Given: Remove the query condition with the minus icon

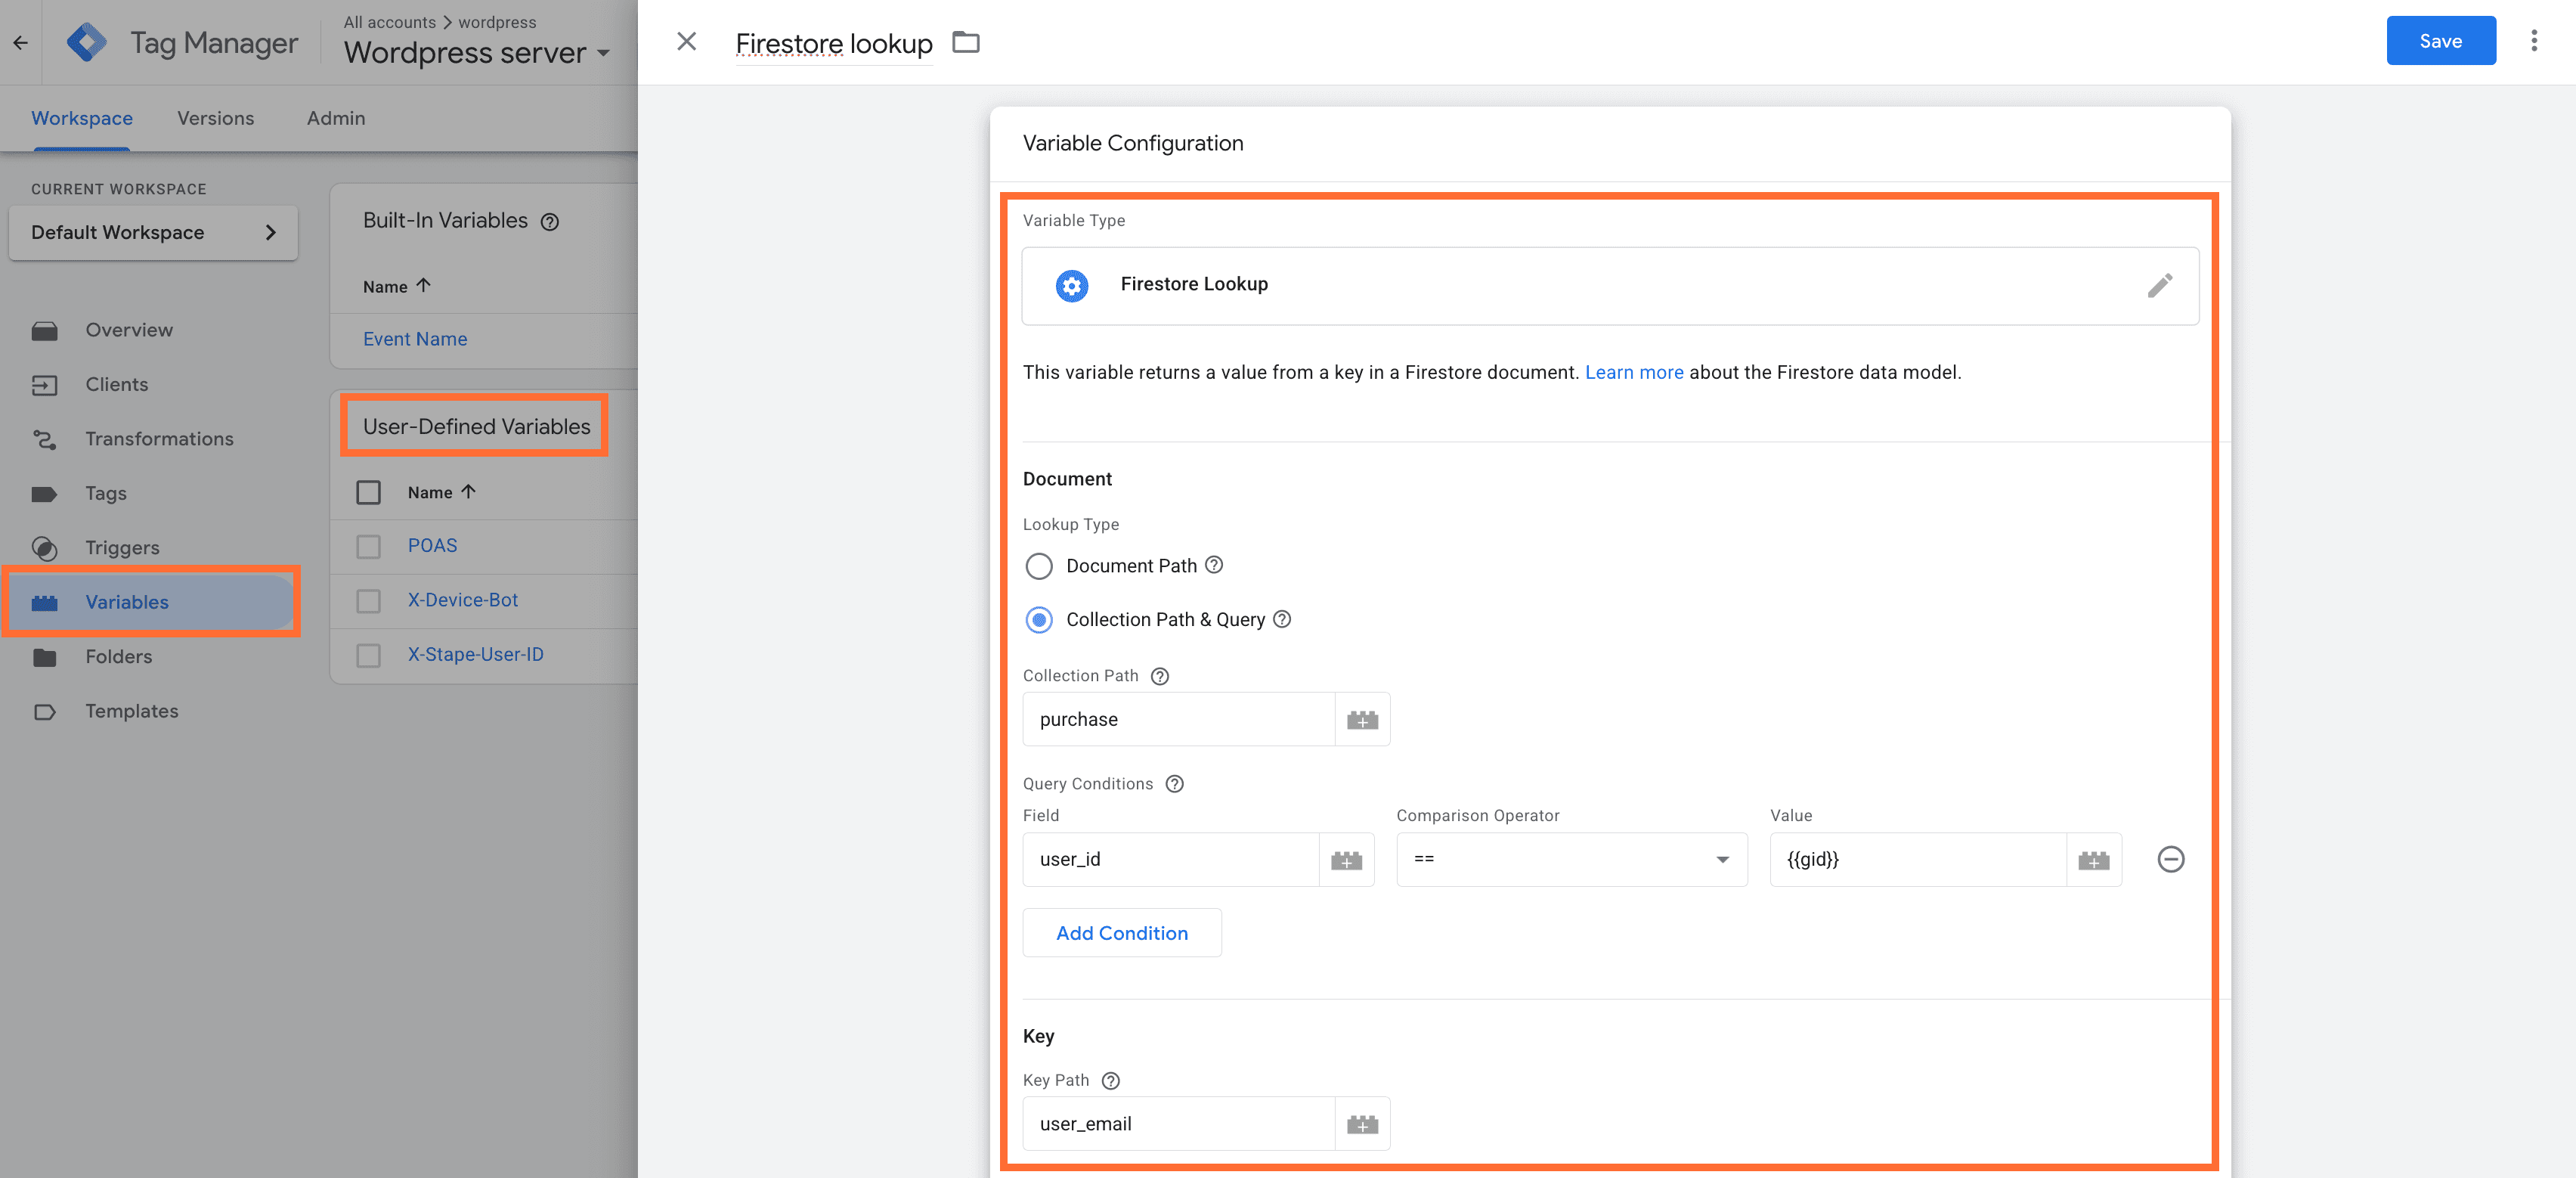Looking at the screenshot, I should click(2169, 859).
